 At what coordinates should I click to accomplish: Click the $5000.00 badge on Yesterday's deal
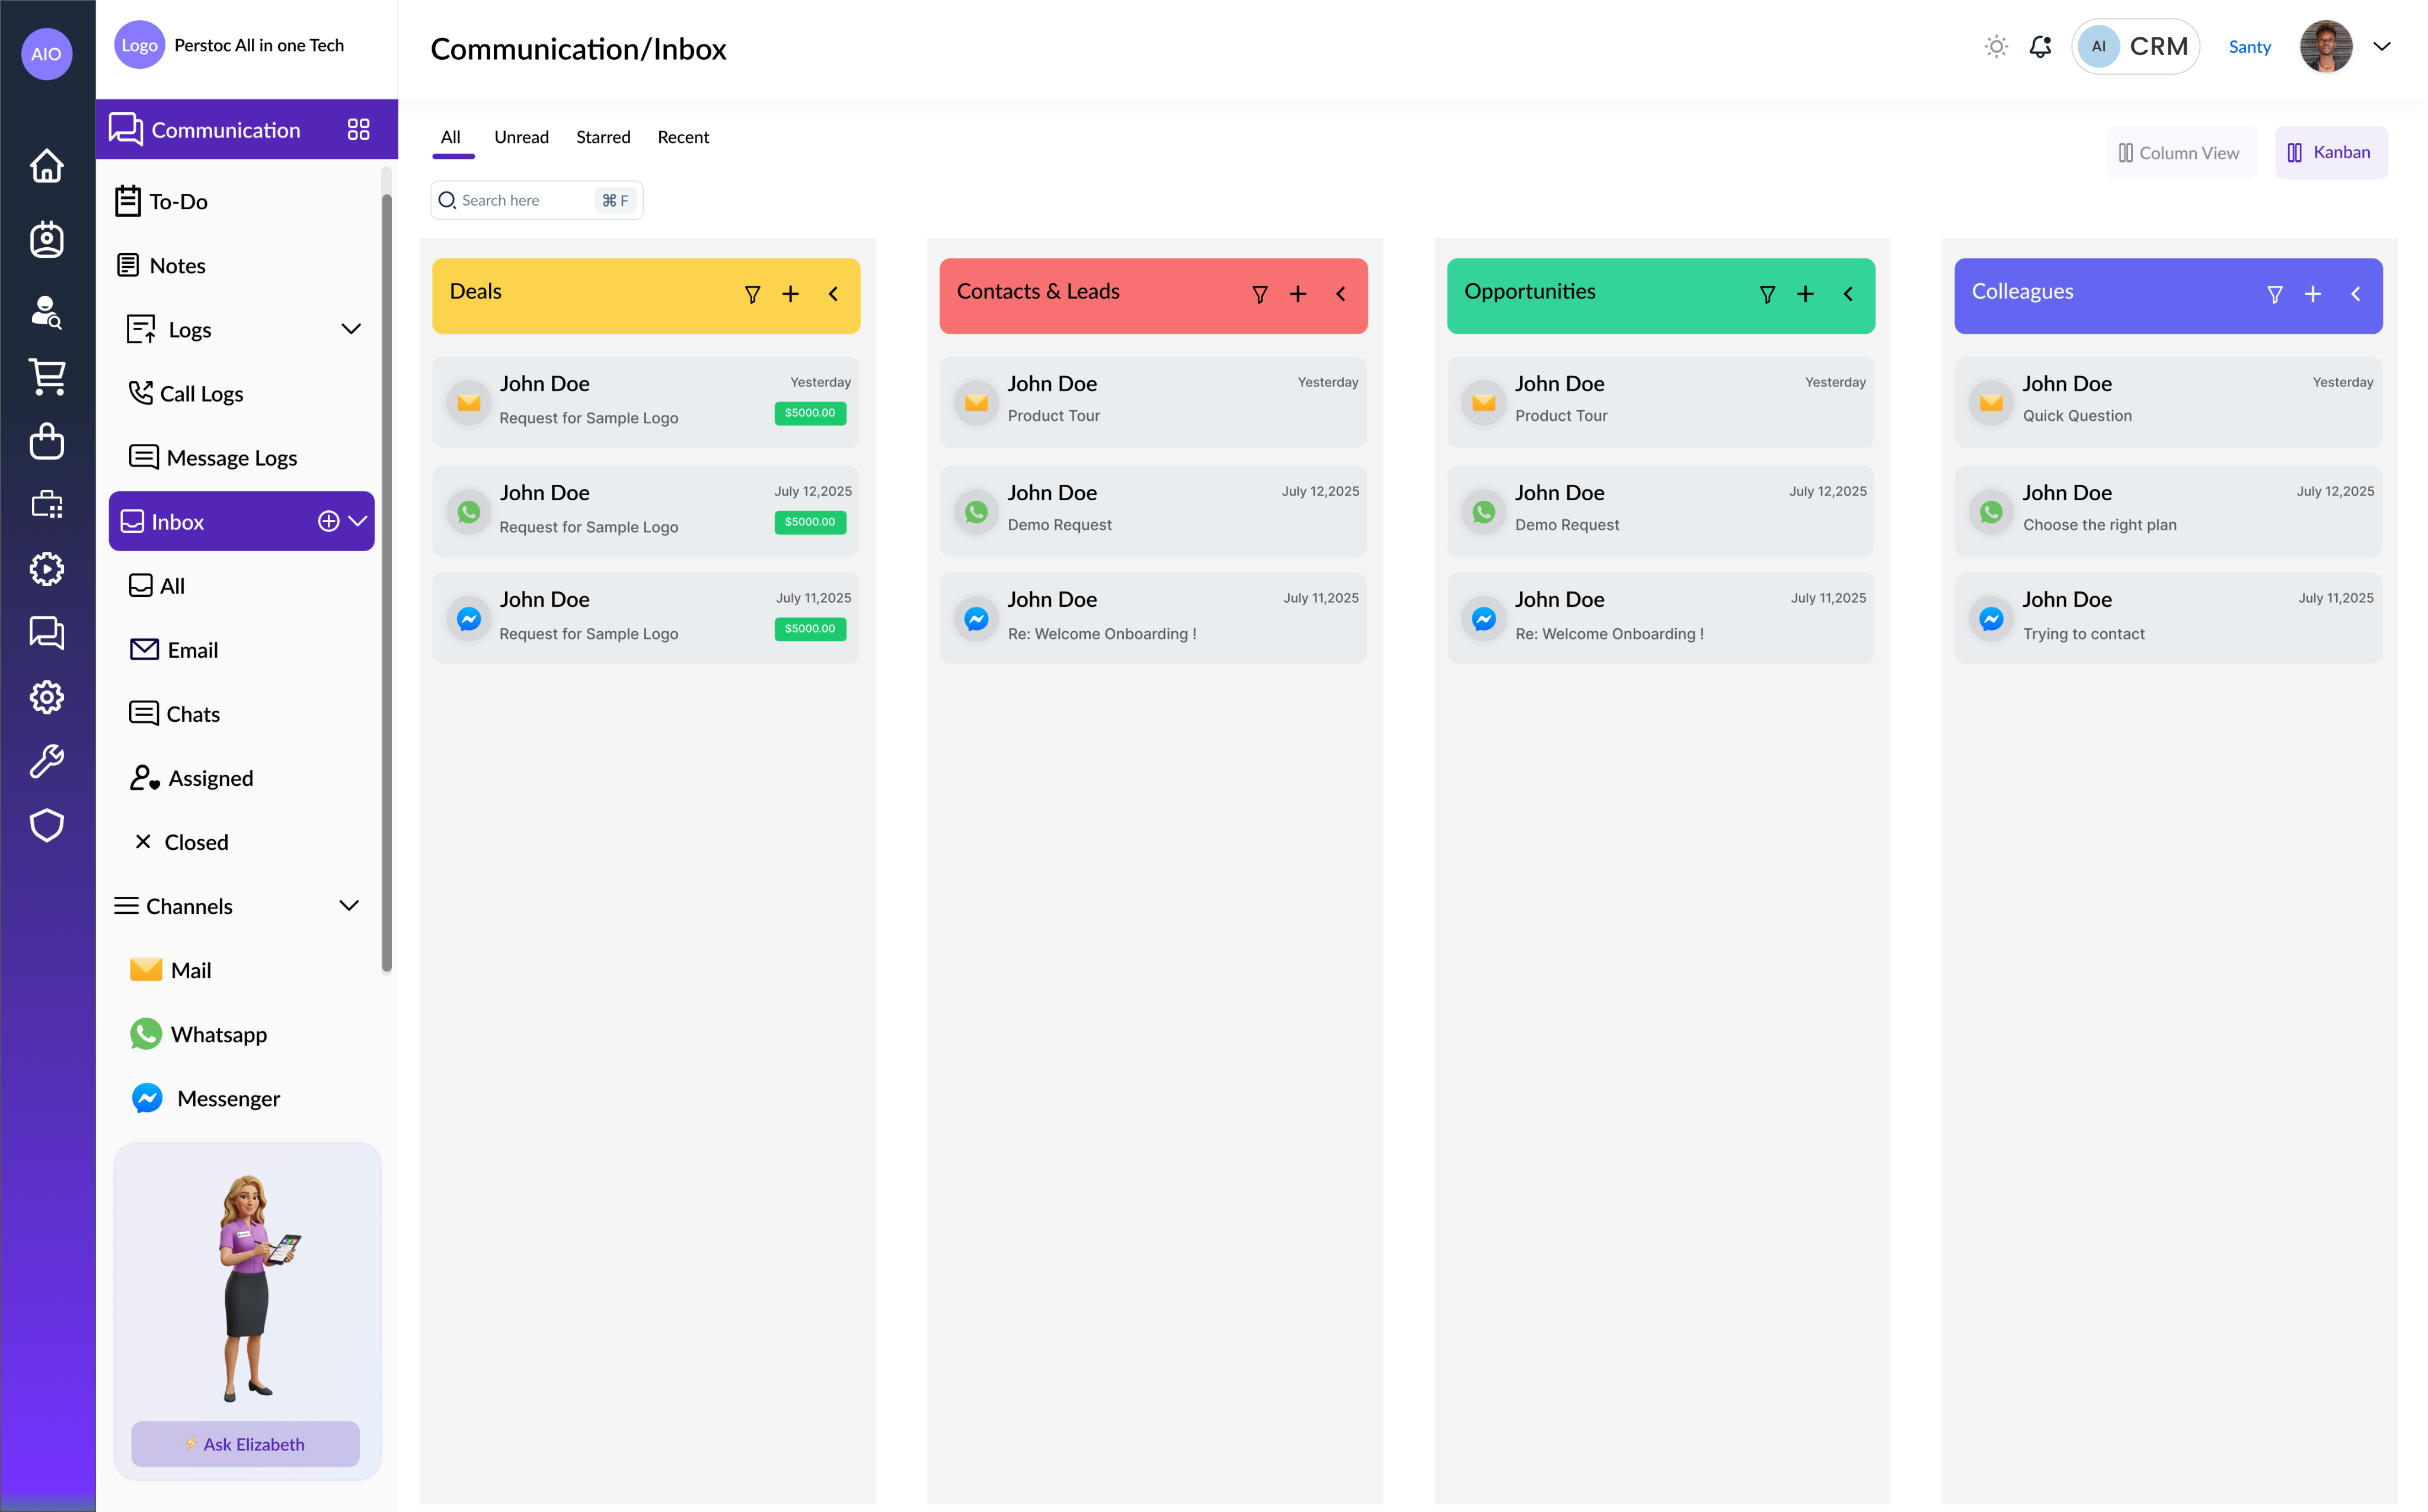(810, 413)
